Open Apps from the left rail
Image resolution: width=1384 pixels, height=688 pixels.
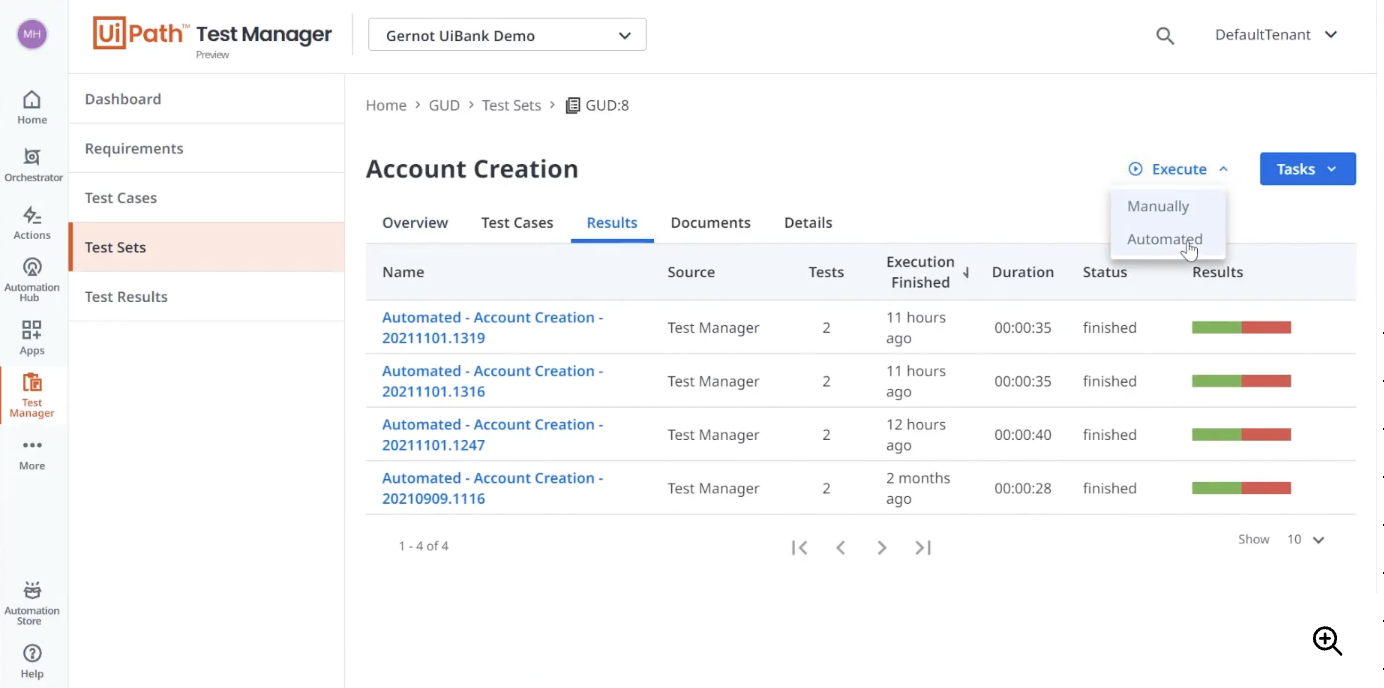[x=32, y=338]
